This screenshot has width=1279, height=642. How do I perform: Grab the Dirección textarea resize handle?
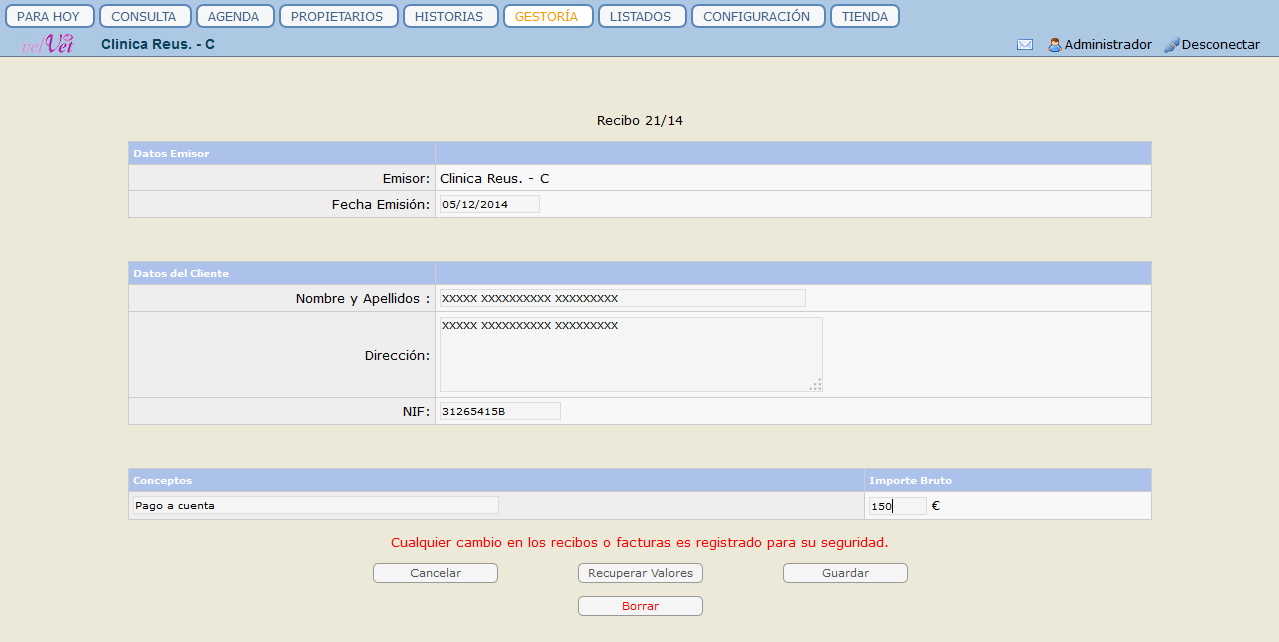(817, 385)
